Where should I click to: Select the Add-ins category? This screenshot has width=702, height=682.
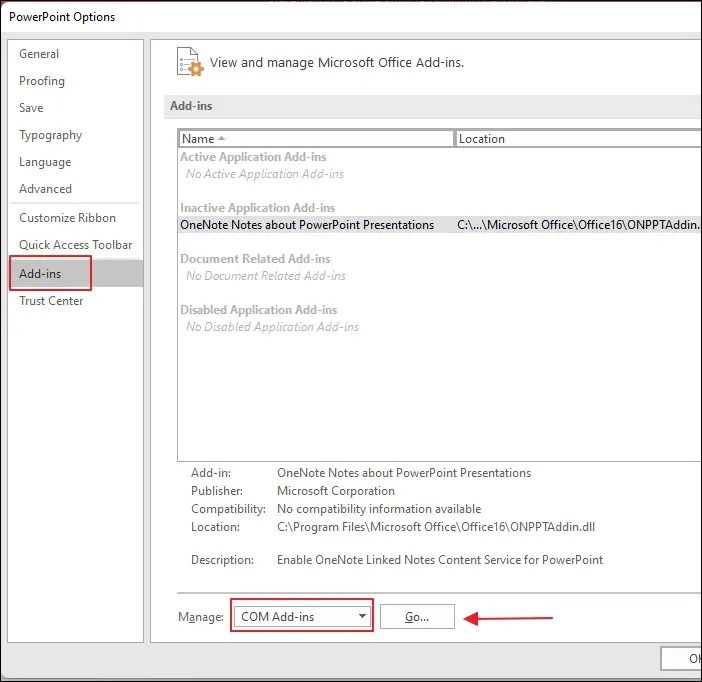click(x=76, y=274)
